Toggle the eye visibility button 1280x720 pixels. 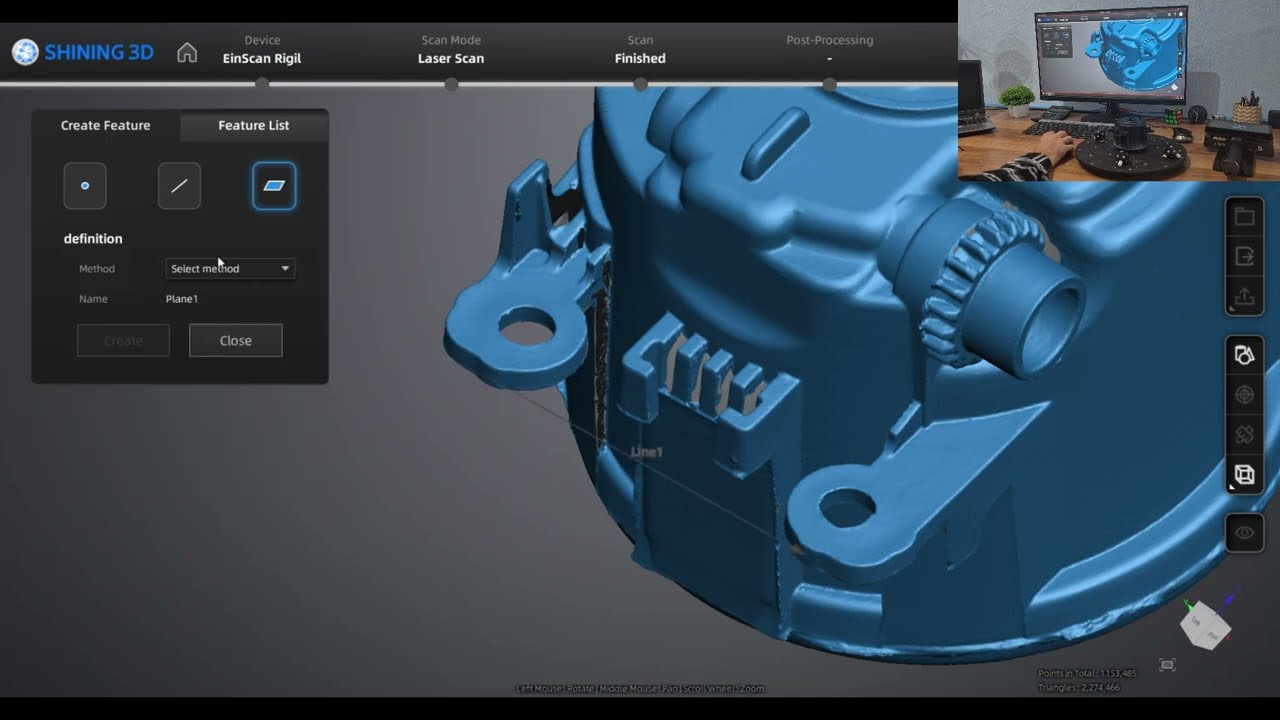(x=1244, y=533)
